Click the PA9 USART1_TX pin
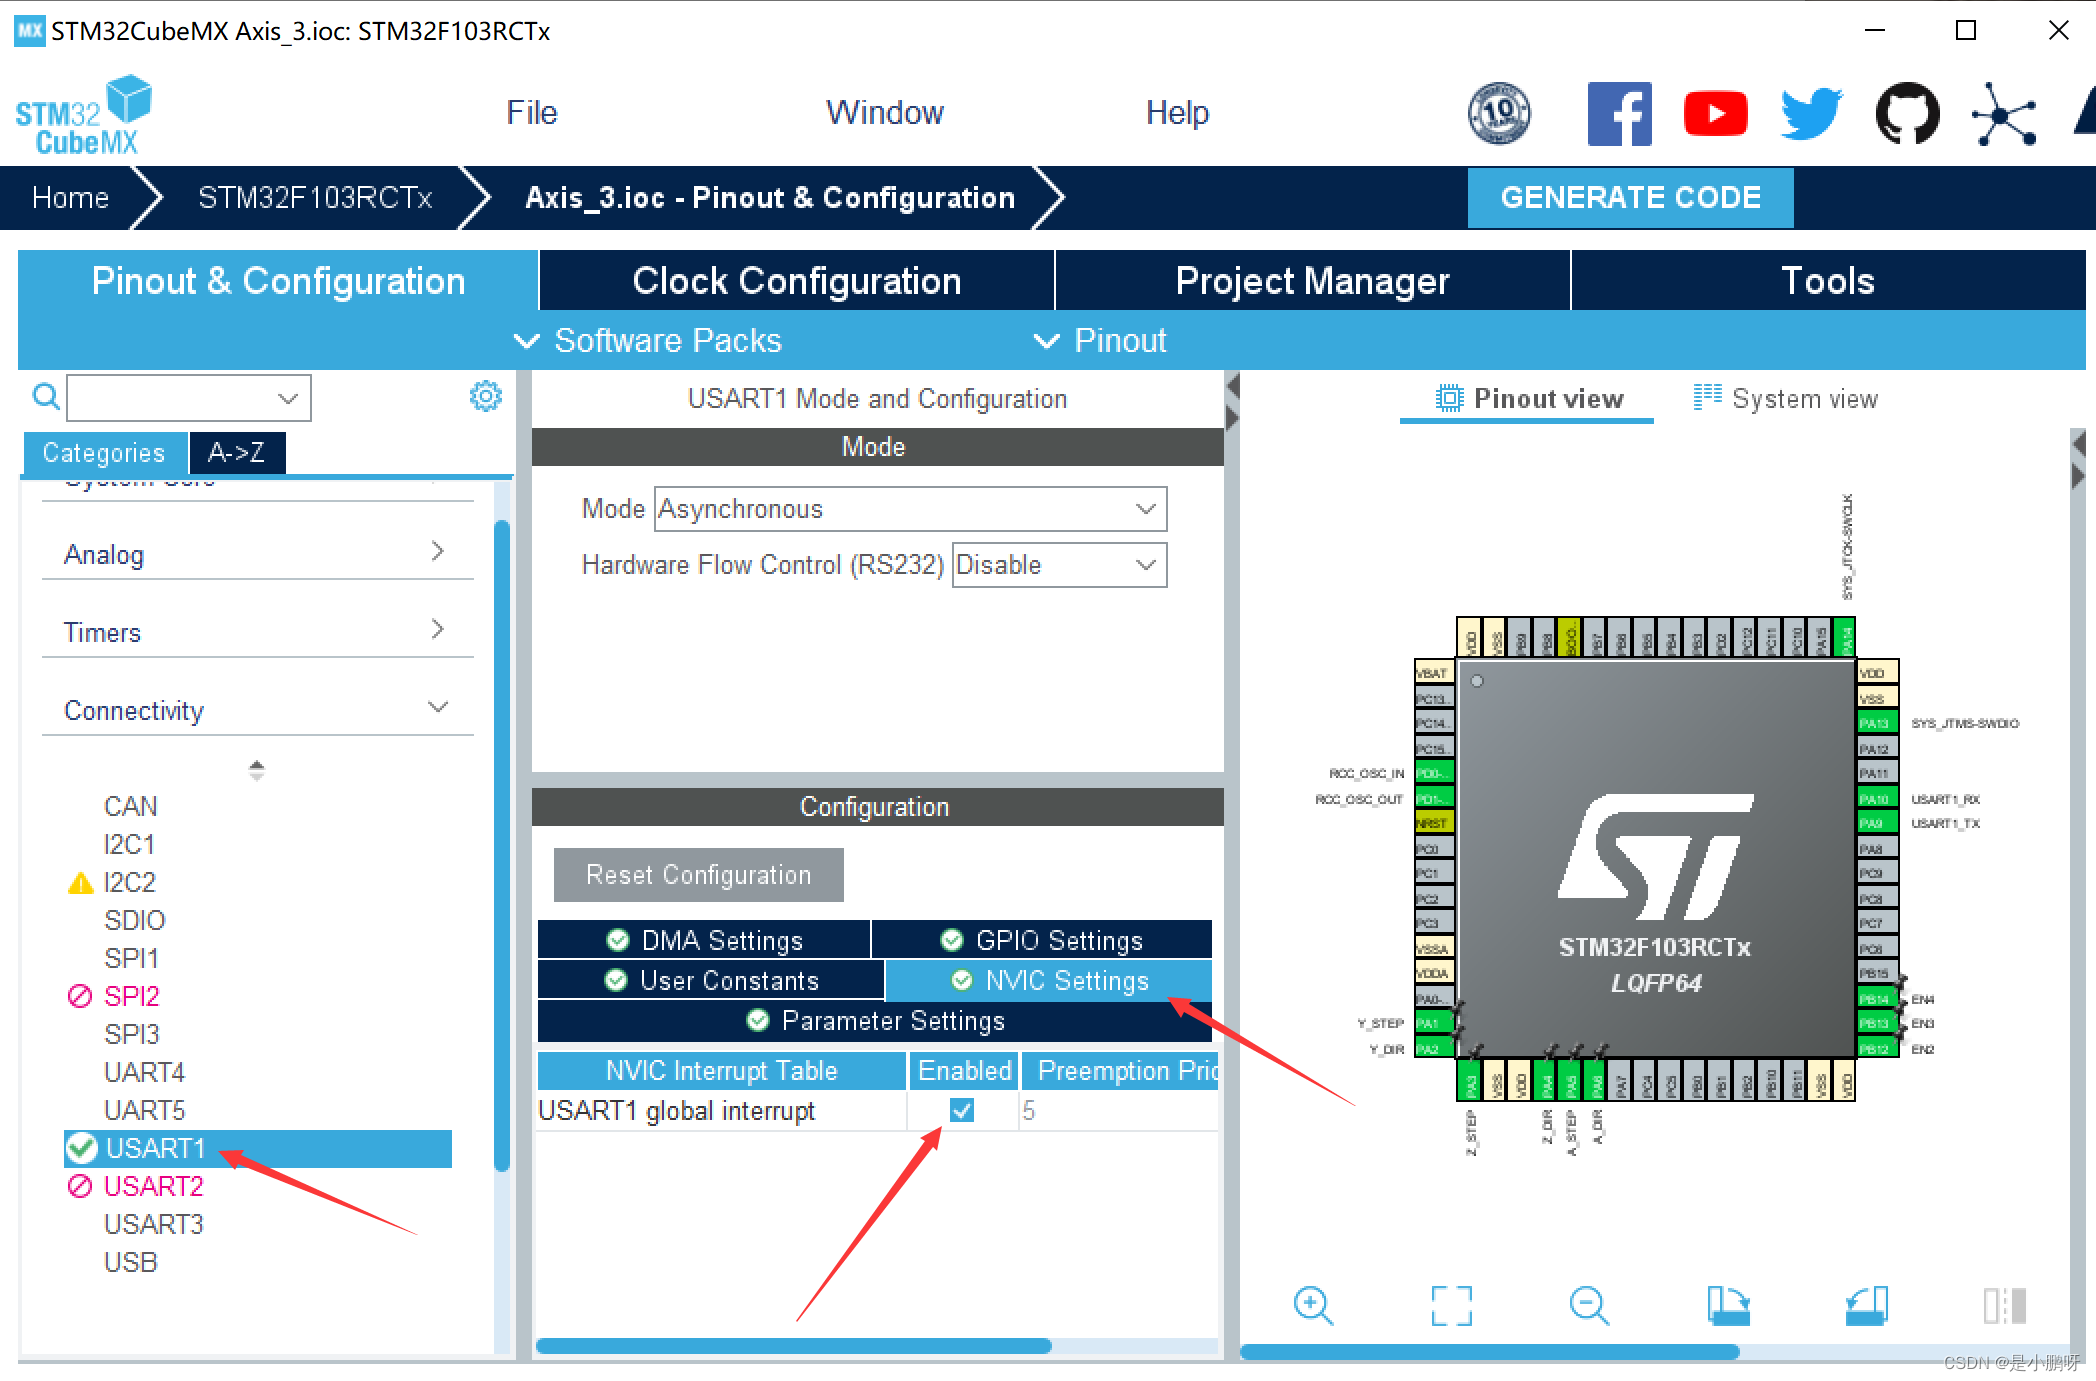The height and width of the screenshot is (1381, 2096). click(x=1877, y=823)
